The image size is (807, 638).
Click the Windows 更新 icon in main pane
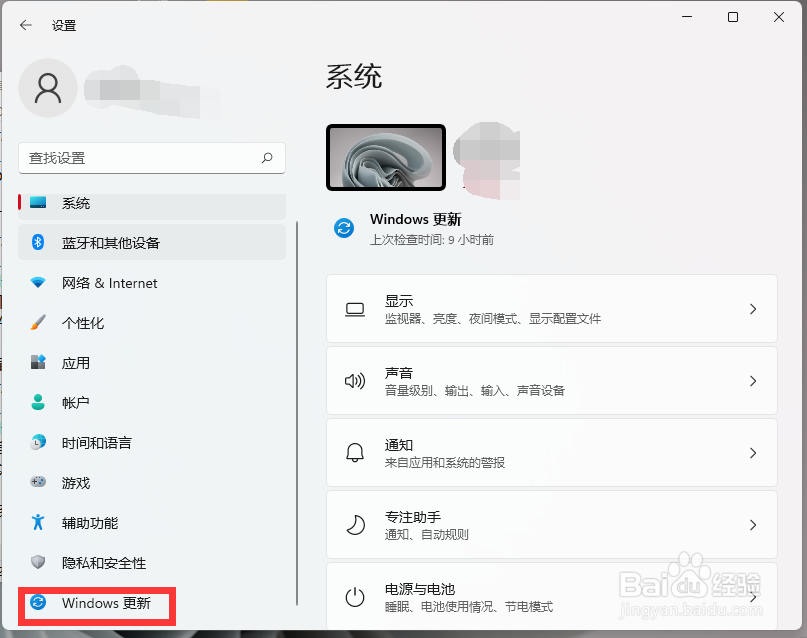(344, 228)
